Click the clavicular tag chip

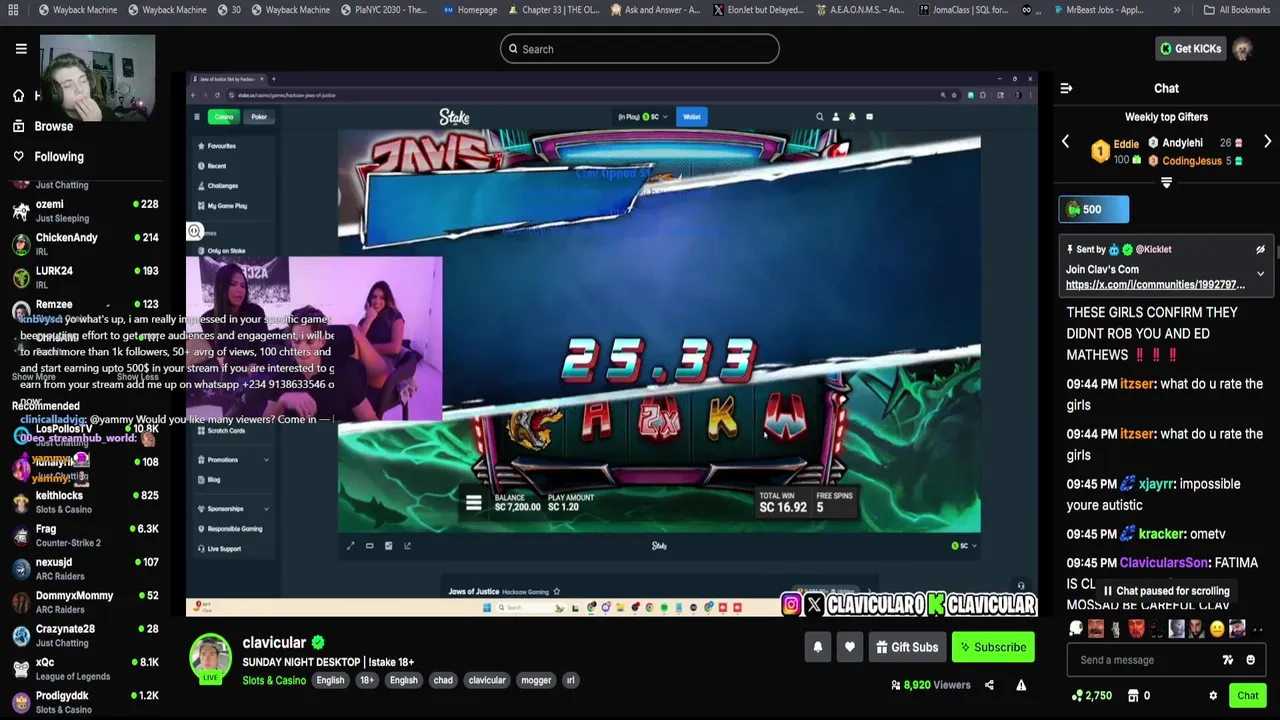[487, 680]
